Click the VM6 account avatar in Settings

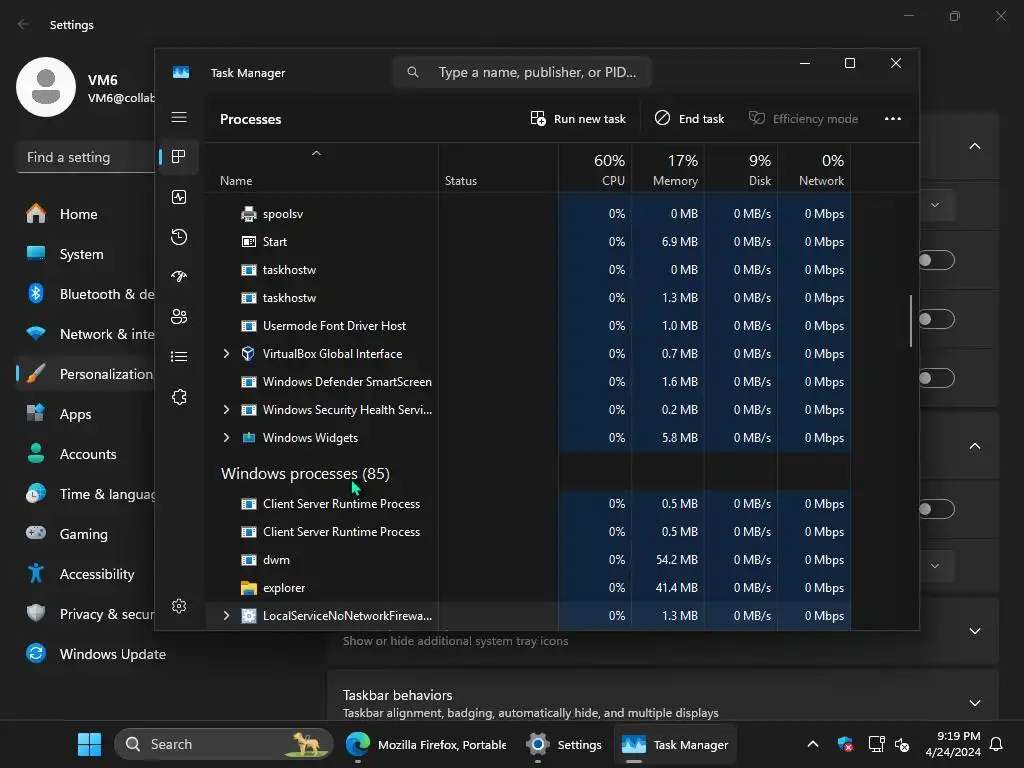point(46,87)
